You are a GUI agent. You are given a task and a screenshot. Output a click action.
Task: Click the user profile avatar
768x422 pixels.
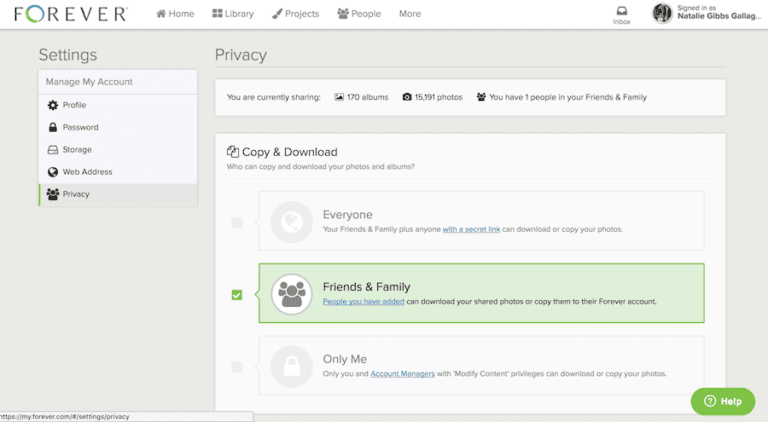coord(663,13)
